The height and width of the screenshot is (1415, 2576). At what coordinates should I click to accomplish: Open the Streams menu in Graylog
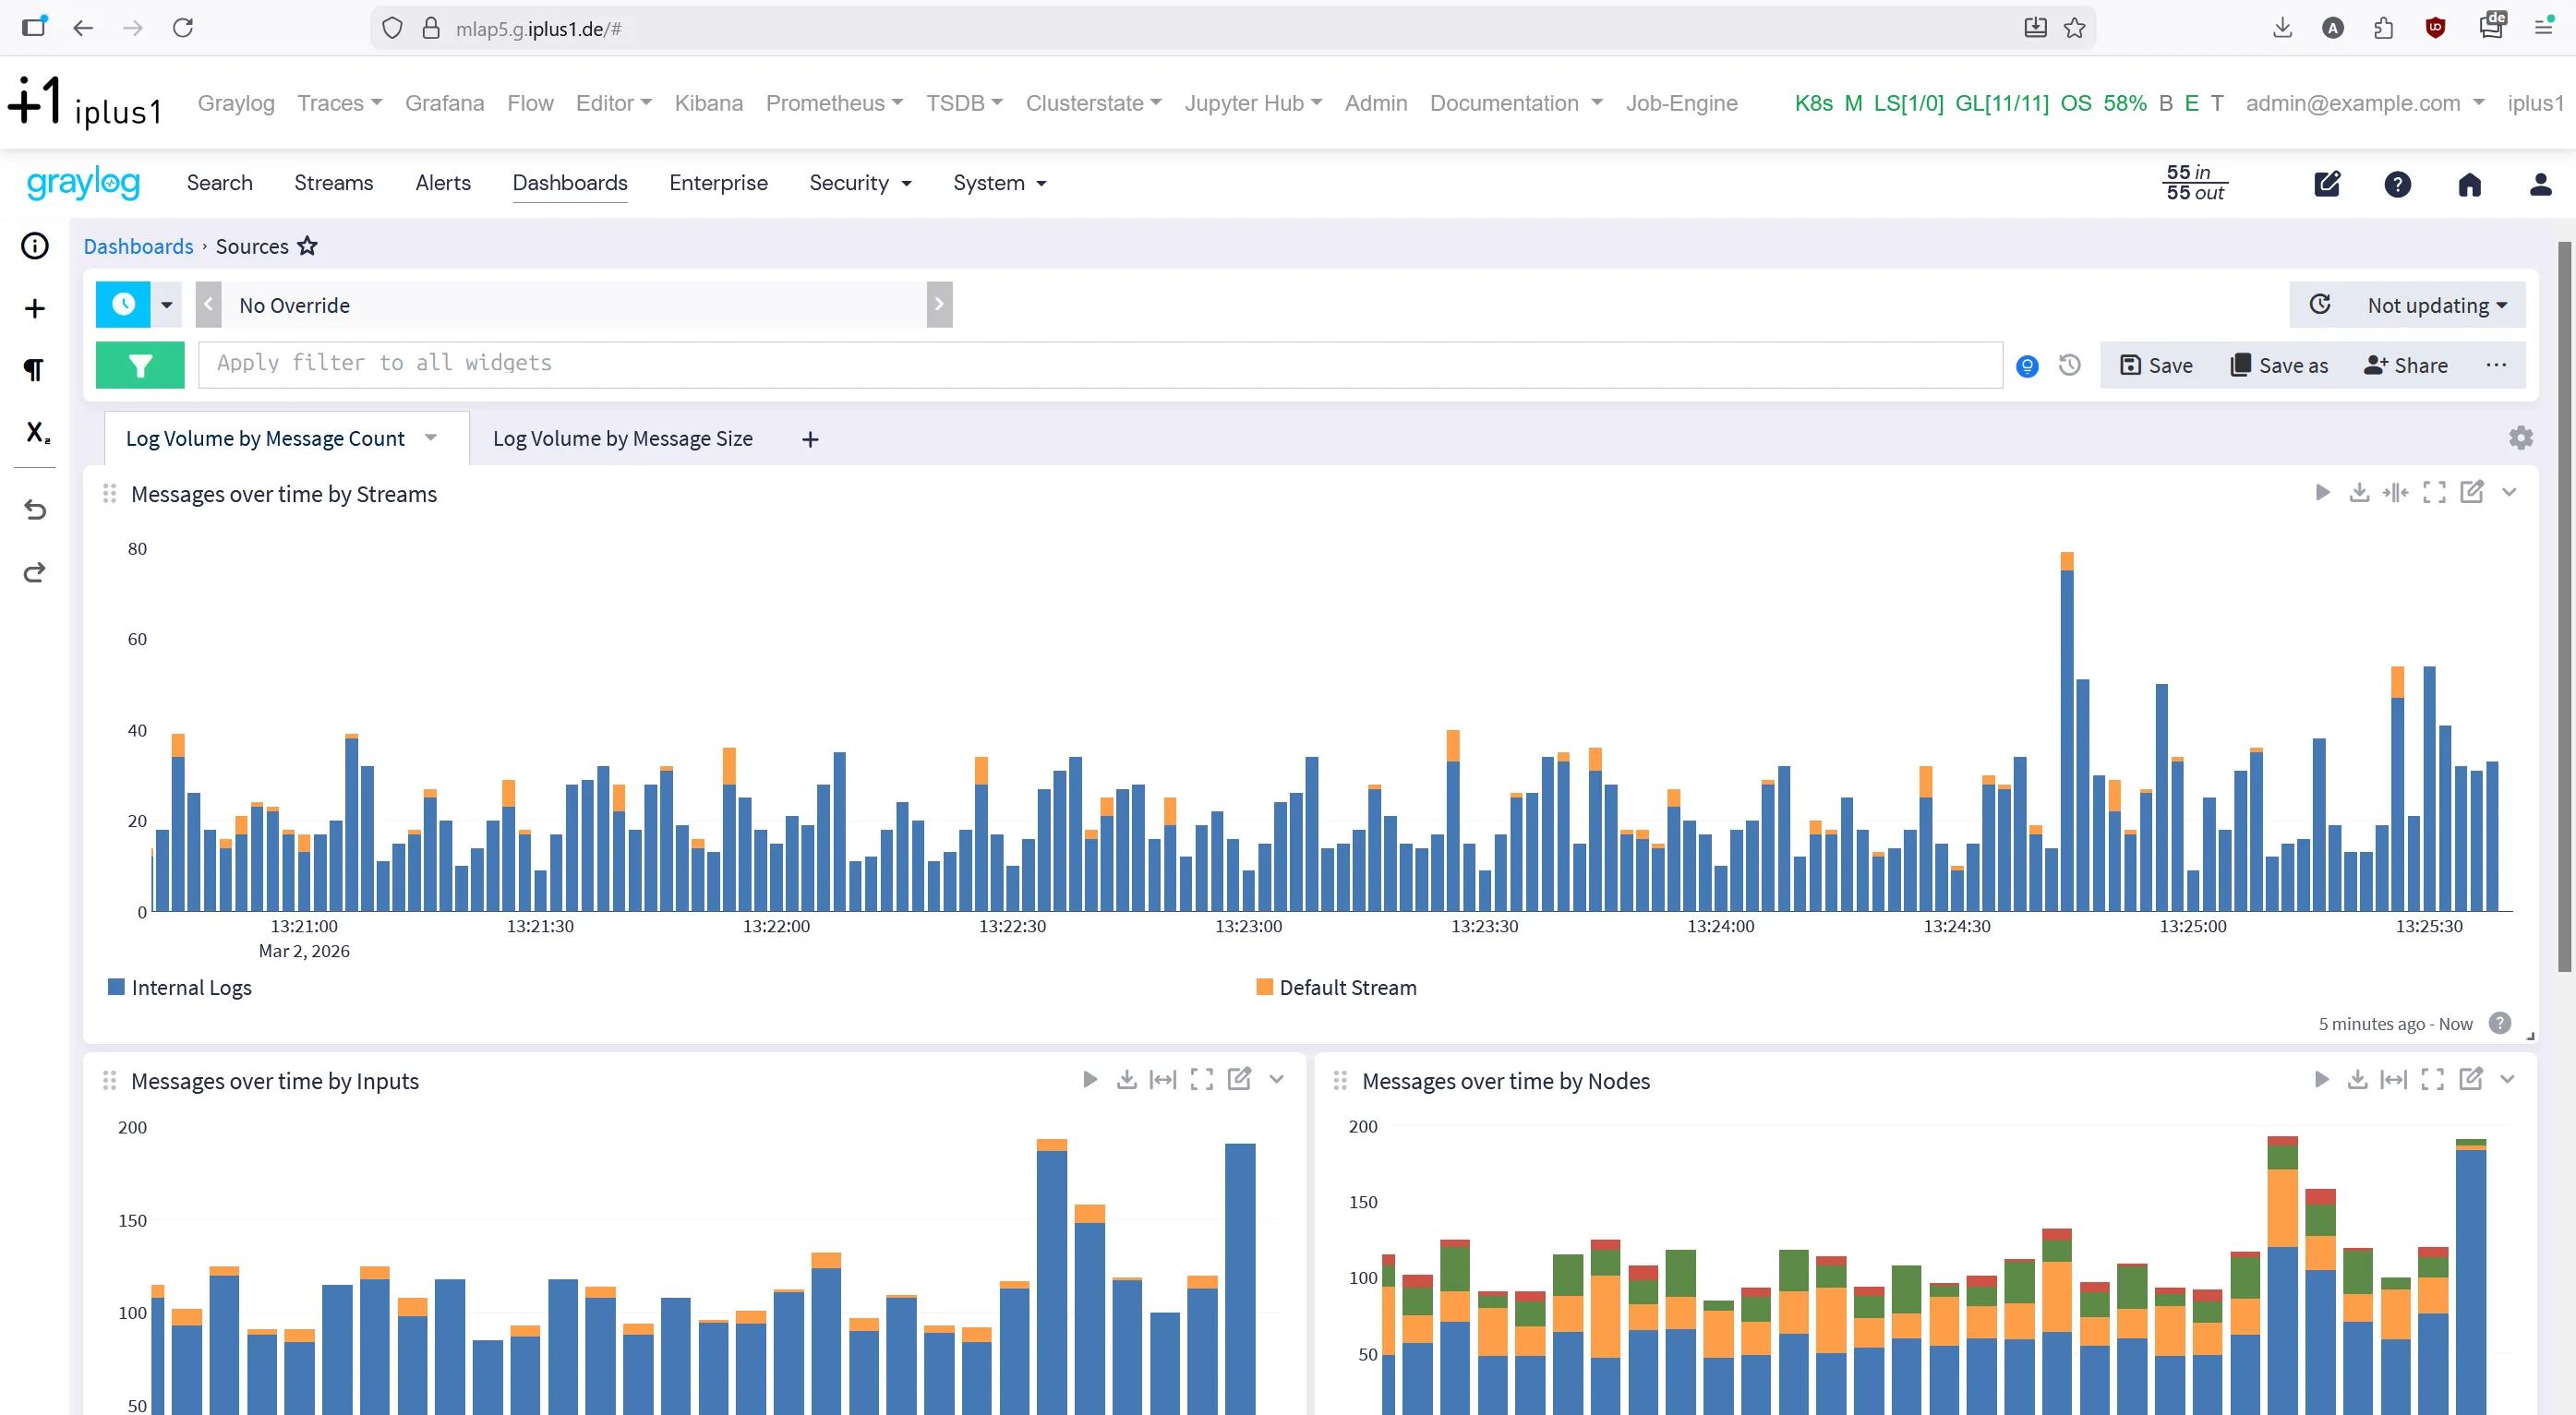(333, 183)
